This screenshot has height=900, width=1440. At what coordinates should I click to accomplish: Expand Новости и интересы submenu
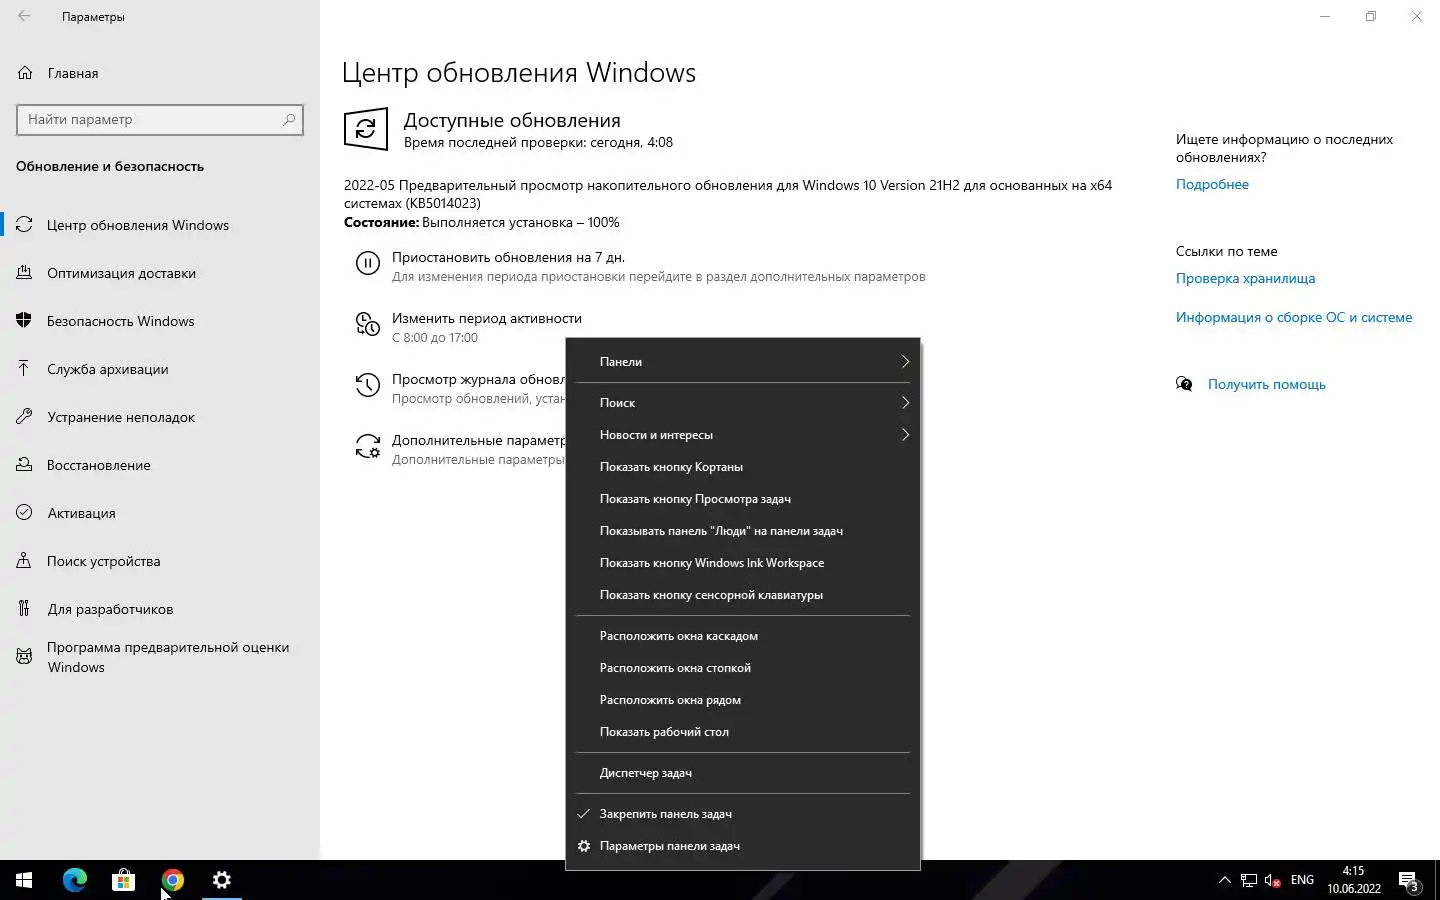click(743, 435)
